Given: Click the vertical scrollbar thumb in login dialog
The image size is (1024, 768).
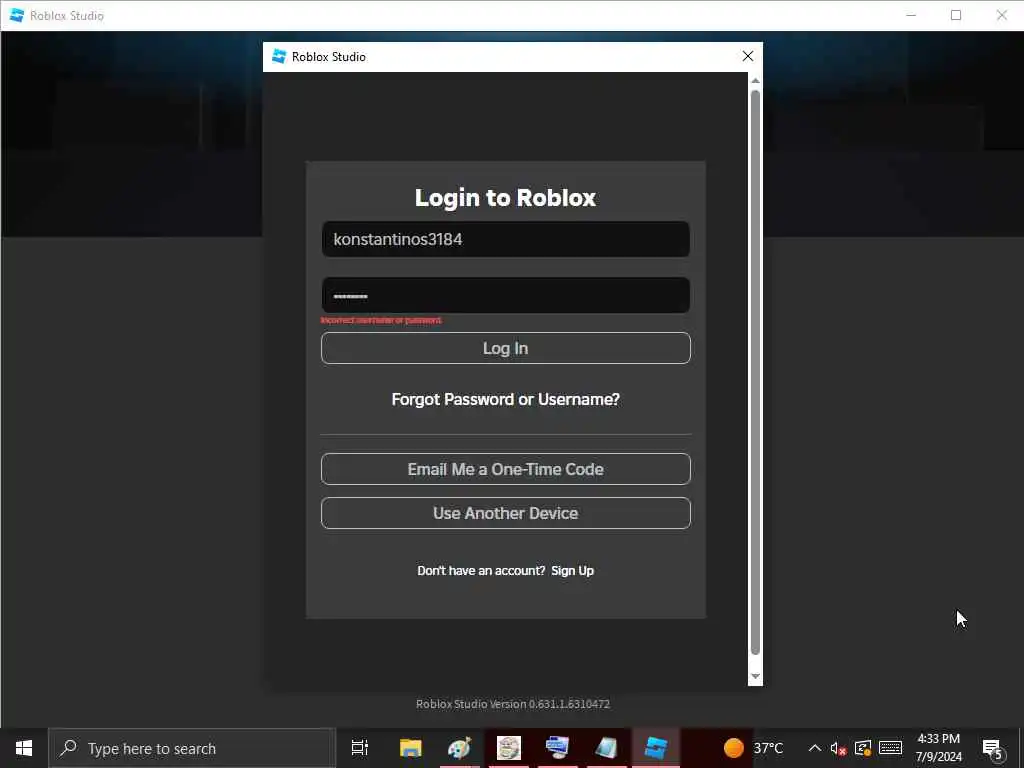Looking at the screenshot, I should click(x=755, y=372).
